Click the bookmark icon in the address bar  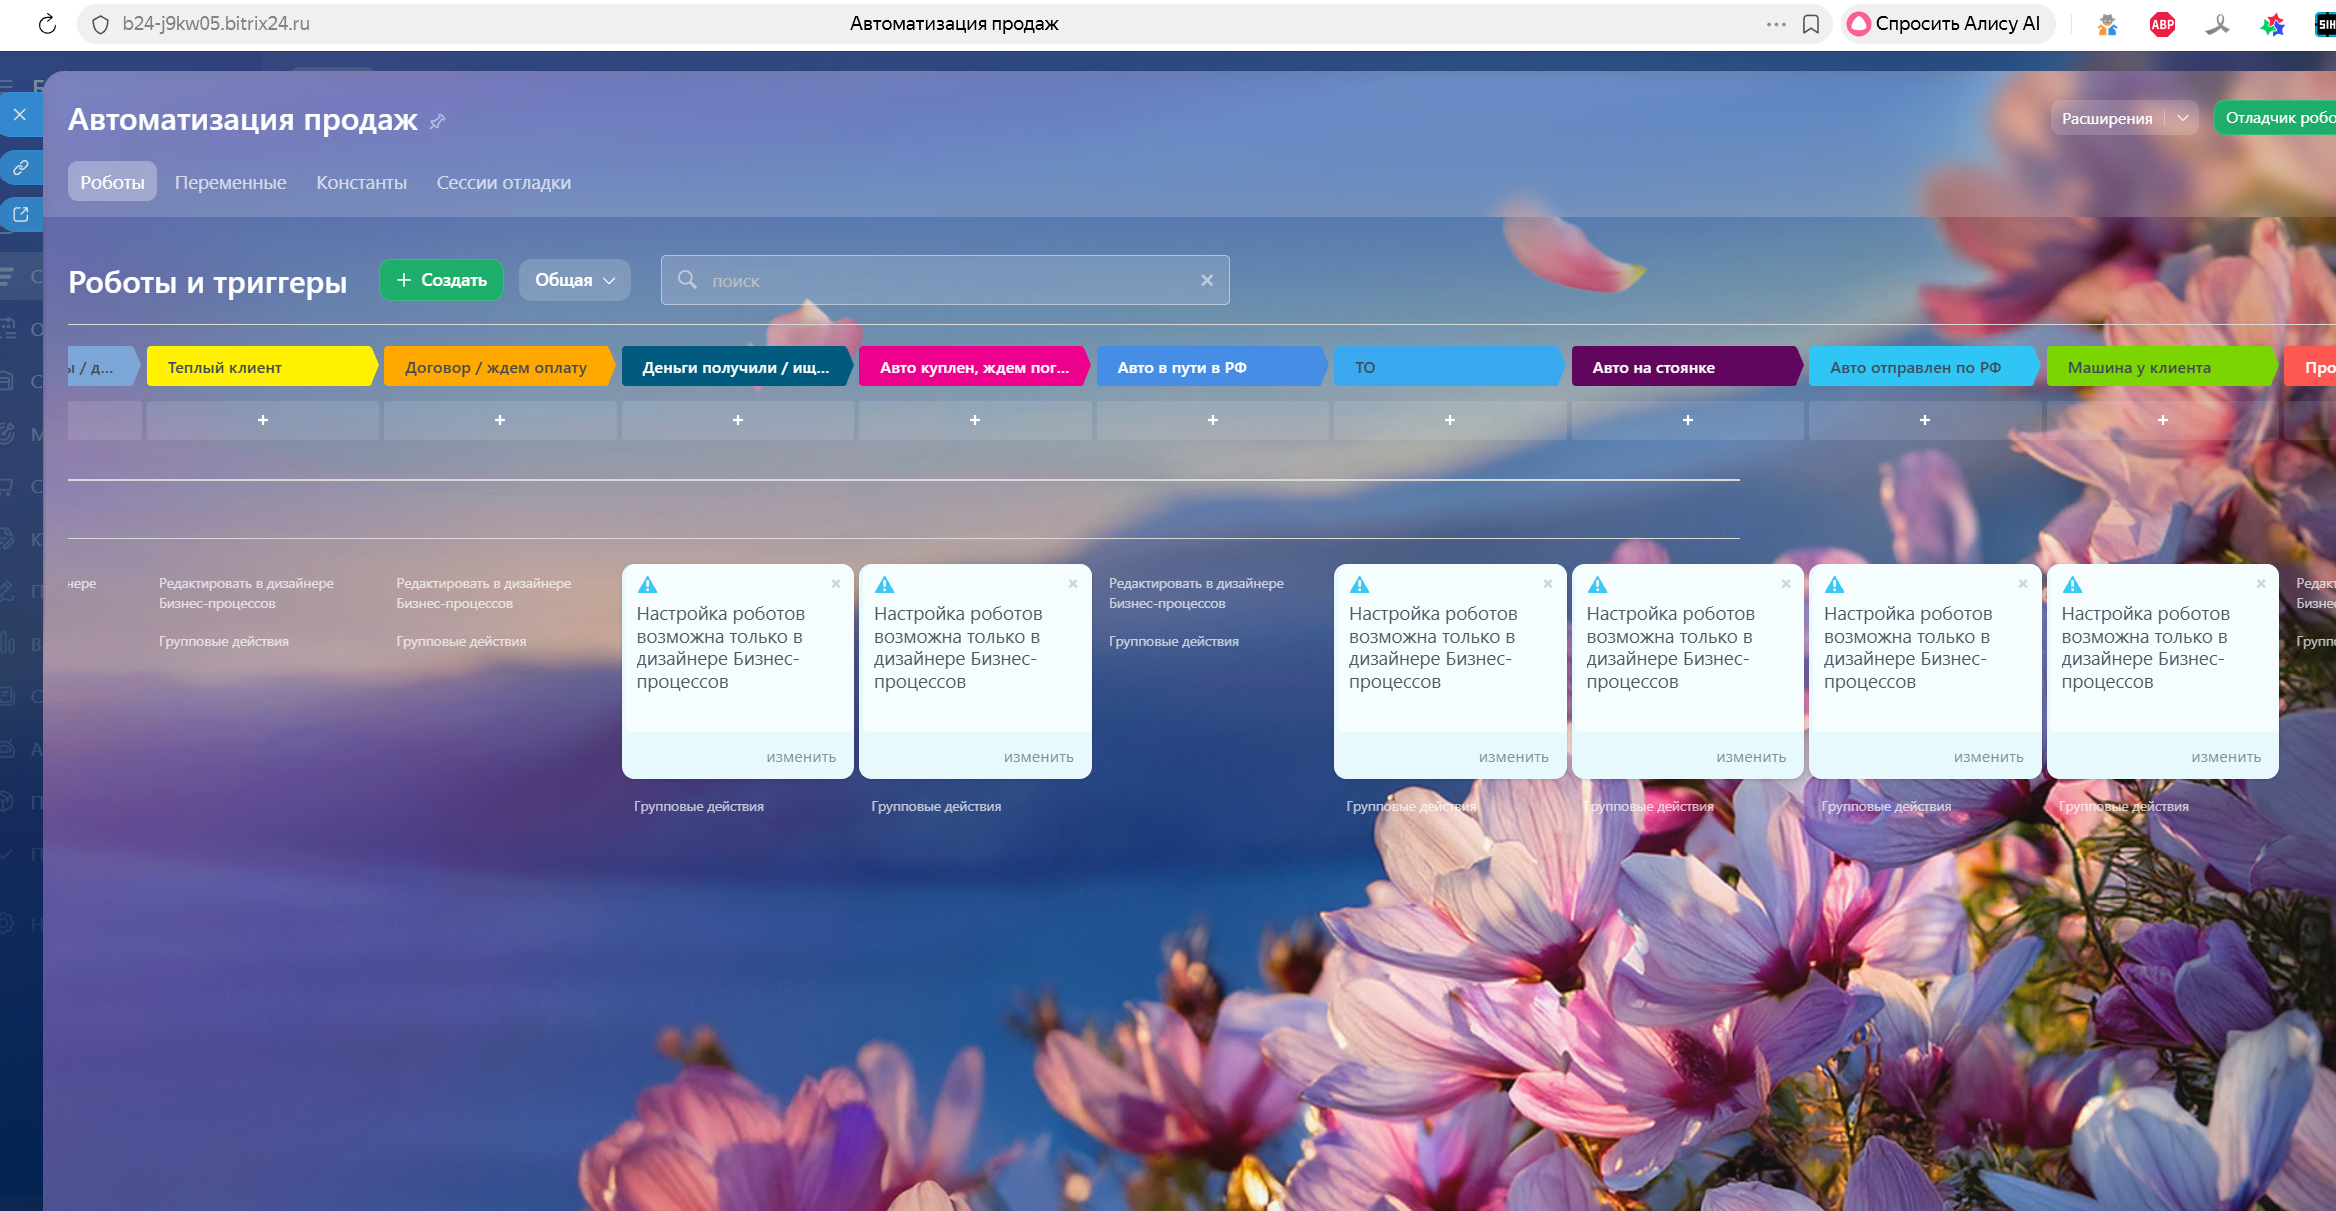(x=1810, y=24)
